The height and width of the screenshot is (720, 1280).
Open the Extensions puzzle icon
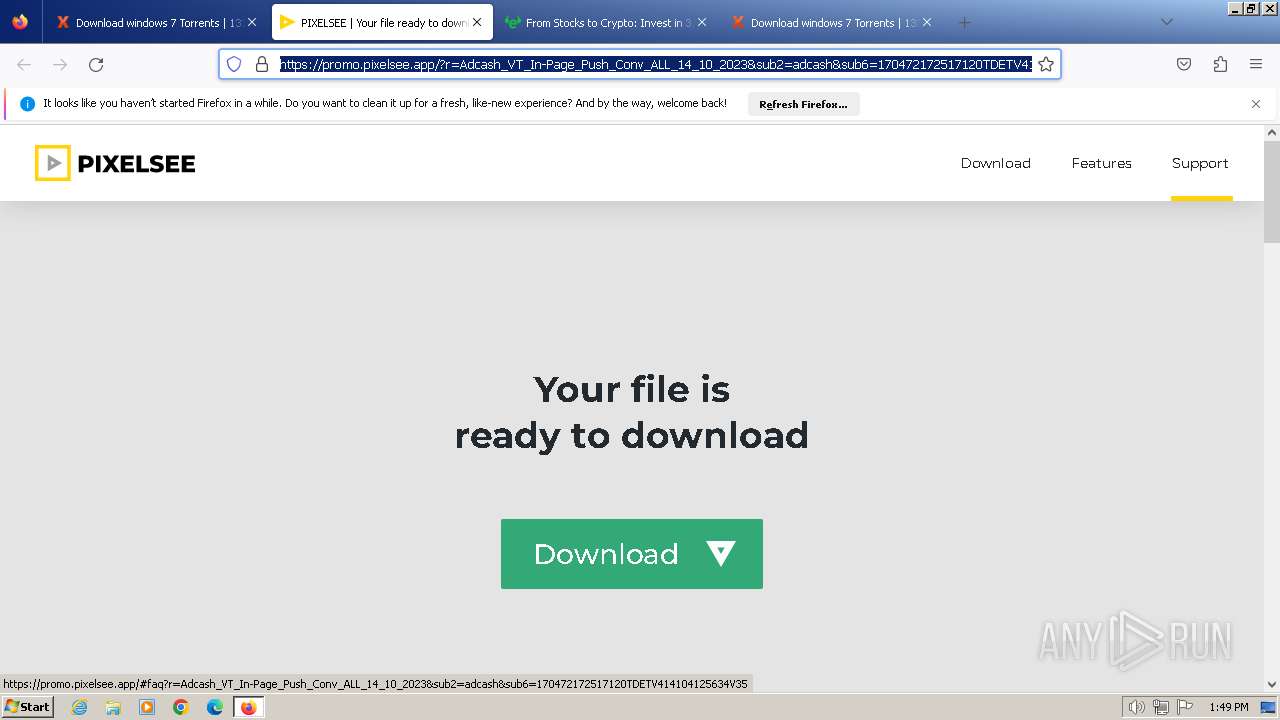tap(1220, 64)
